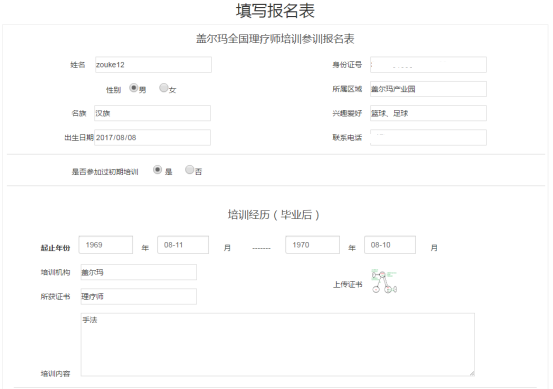Click the 身份证号 input field
Screen dimensions: 553x389
pyautogui.click(x=428, y=65)
